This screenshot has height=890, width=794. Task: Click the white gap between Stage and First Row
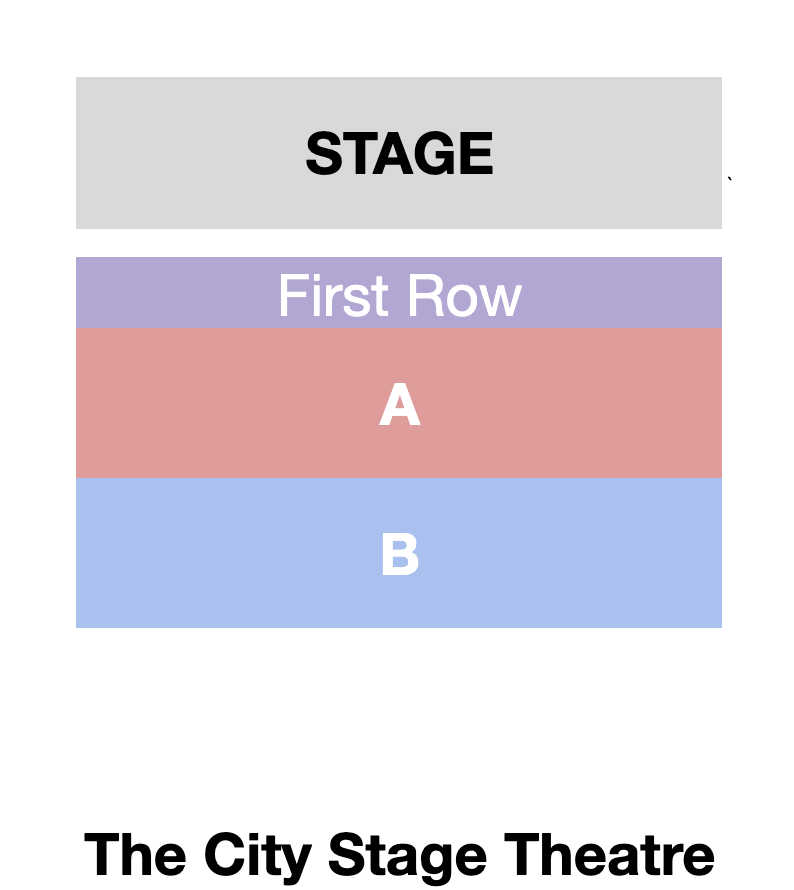click(x=399, y=243)
